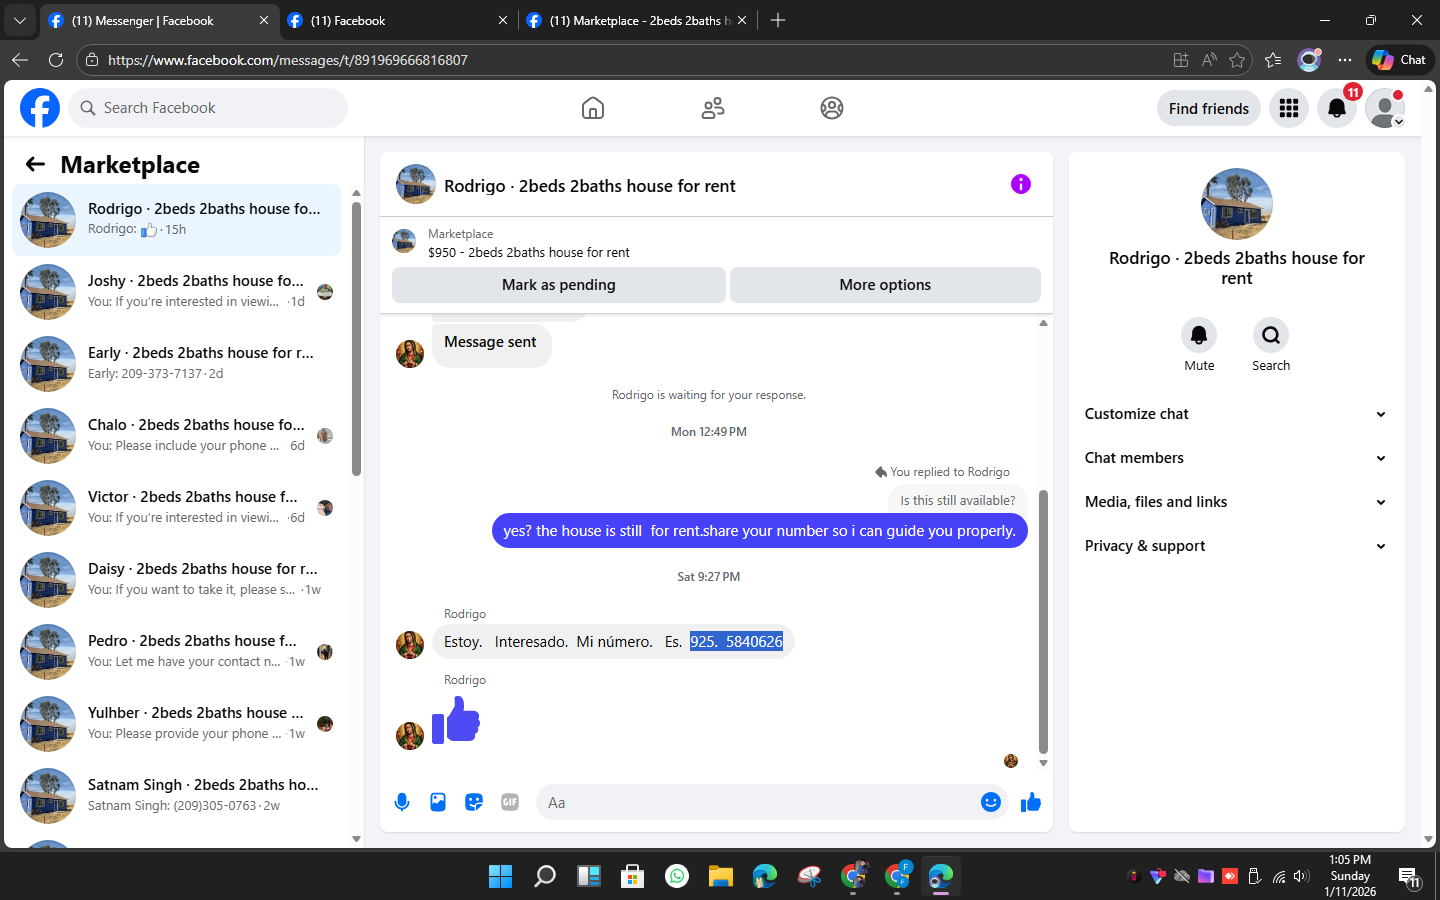Viewport: 1440px width, 900px height.
Task: Open the Facebook logo home link
Action: (40, 108)
